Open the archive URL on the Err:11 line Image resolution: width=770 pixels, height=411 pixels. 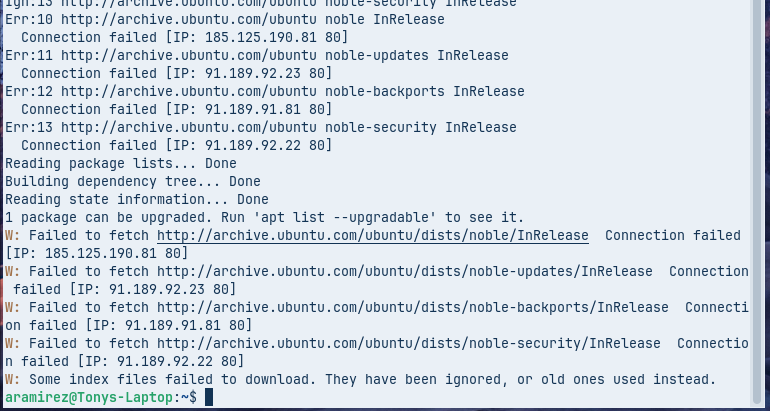click(188, 55)
